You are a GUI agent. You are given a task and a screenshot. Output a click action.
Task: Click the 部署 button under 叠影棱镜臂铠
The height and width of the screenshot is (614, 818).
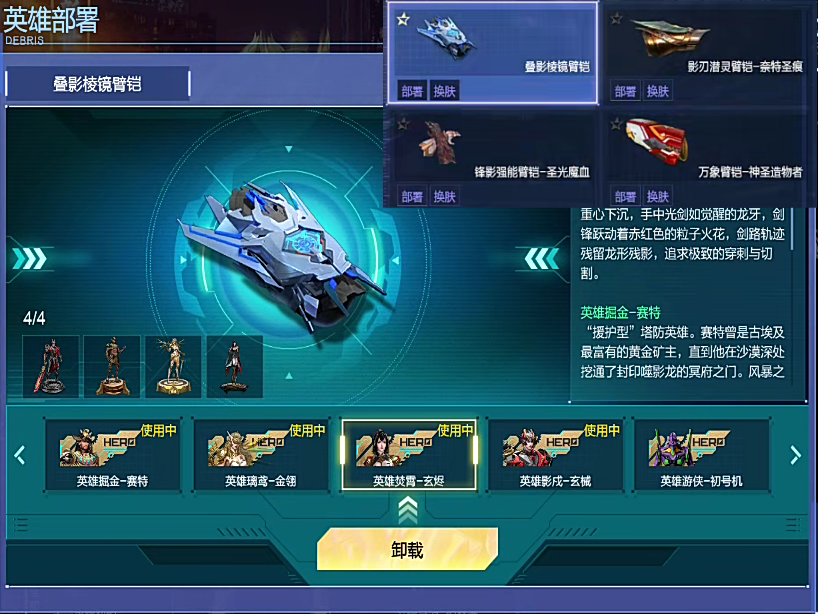pyautogui.click(x=412, y=91)
